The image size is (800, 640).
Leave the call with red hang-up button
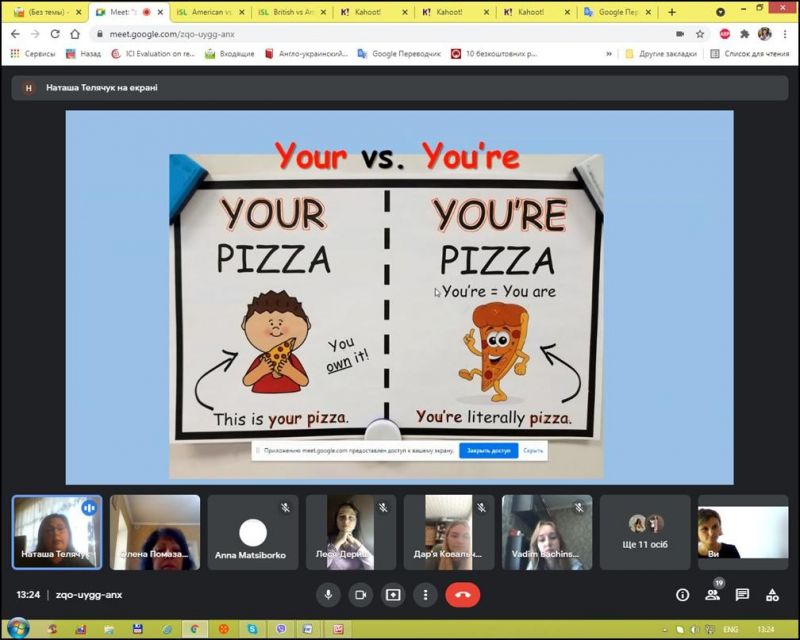click(x=463, y=595)
